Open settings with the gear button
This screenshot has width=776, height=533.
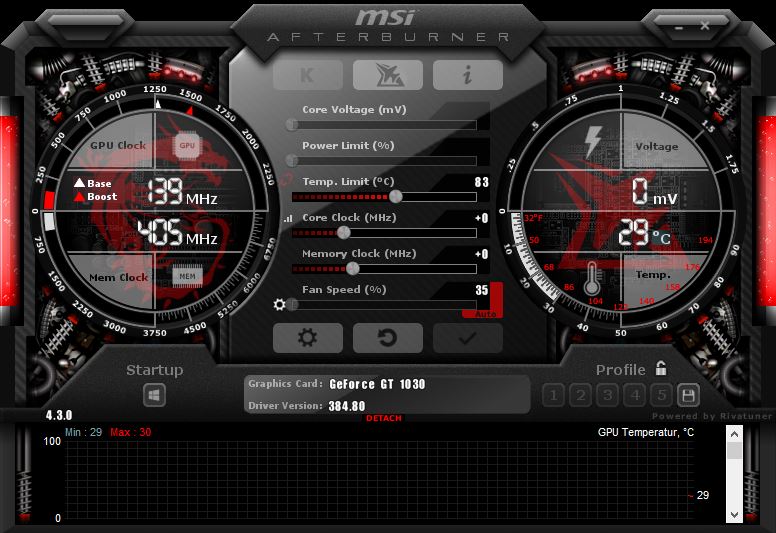click(x=307, y=338)
